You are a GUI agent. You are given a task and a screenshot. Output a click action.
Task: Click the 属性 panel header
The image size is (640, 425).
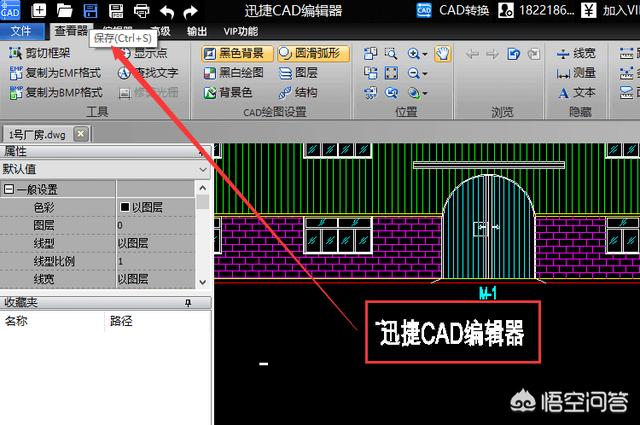click(105, 151)
